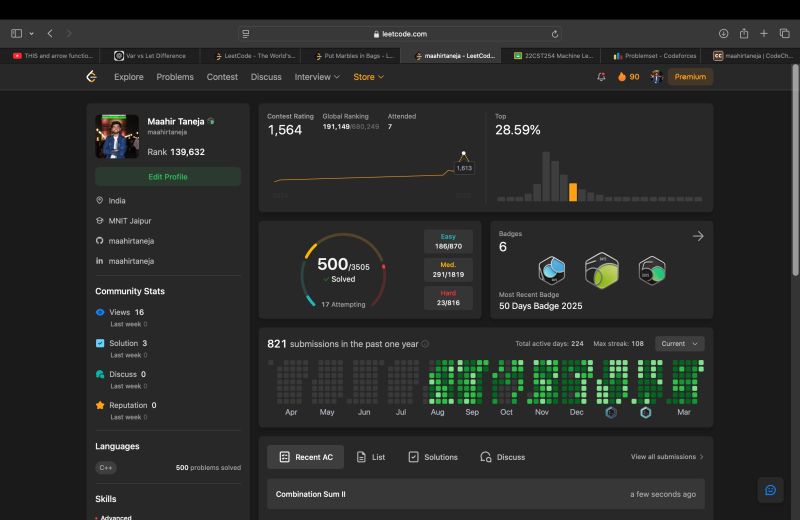Switch to the Problemset - Codeforces browser tab
800x520 pixels.
tap(651, 56)
